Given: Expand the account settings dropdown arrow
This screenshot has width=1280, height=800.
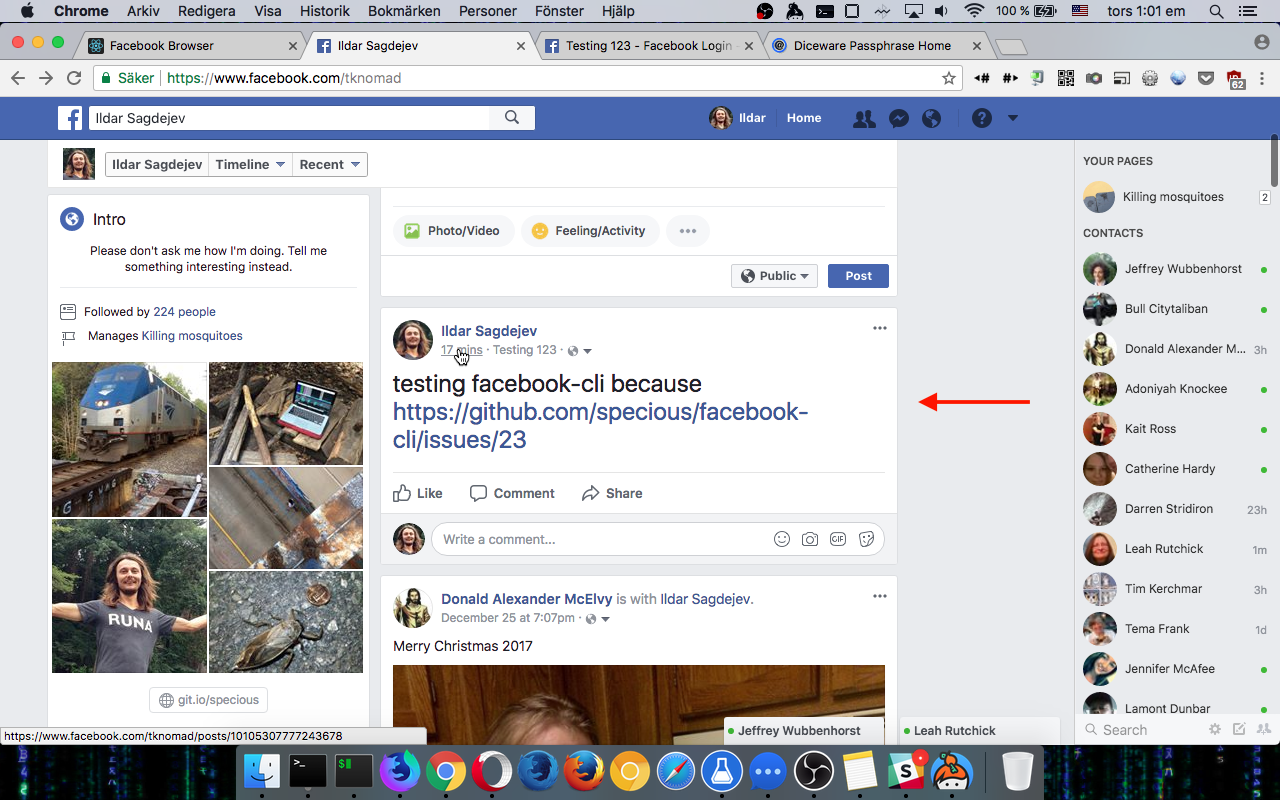Looking at the screenshot, I should tap(1012, 118).
